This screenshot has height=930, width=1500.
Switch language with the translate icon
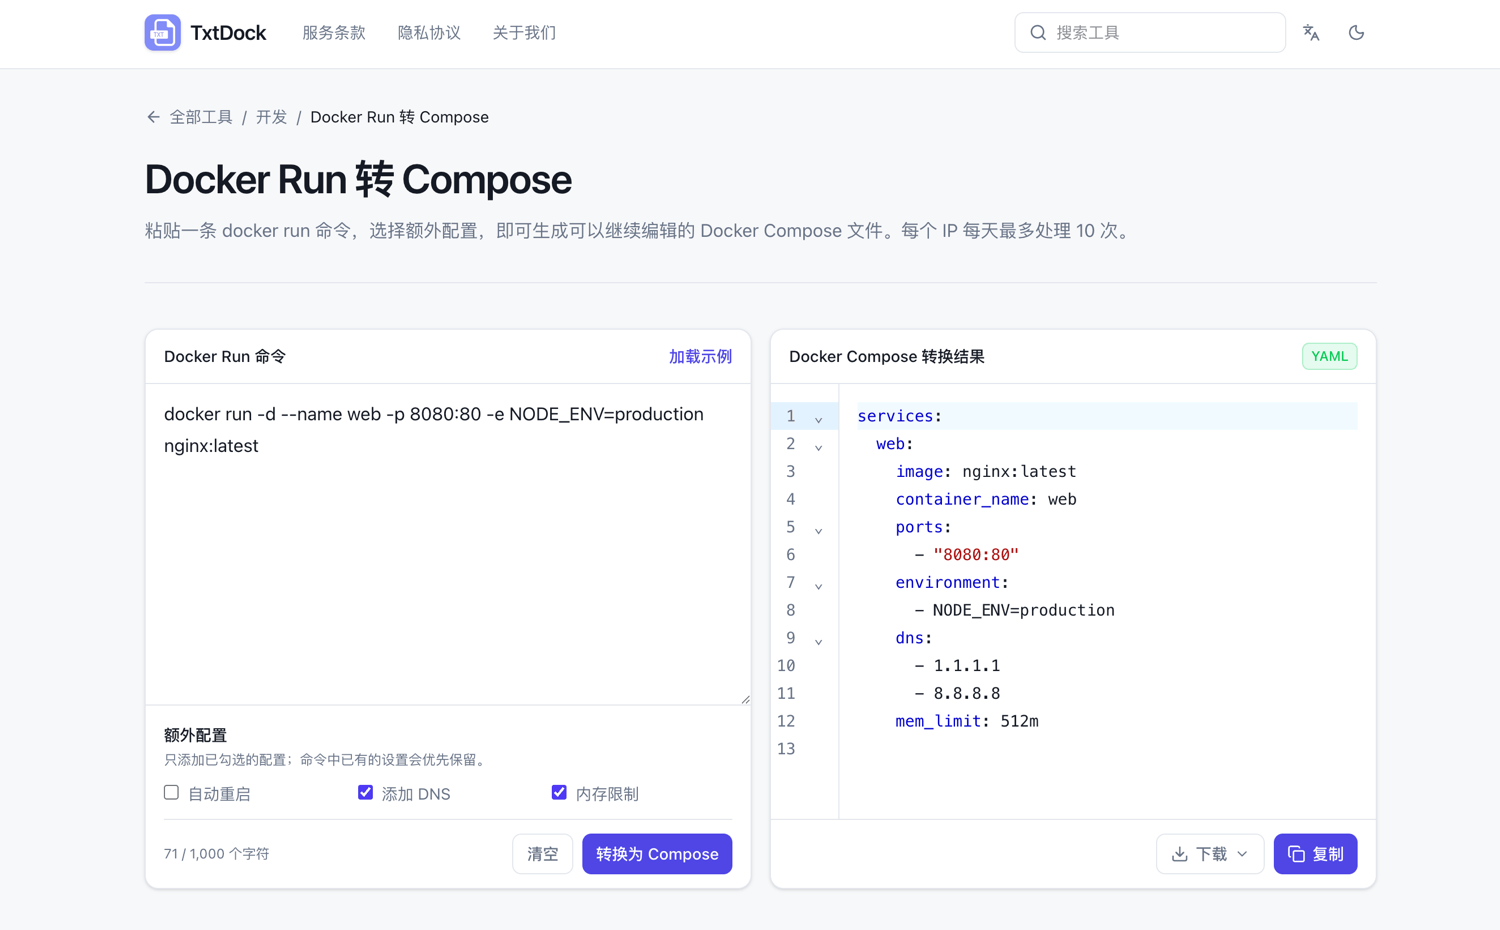click(x=1311, y=33)
